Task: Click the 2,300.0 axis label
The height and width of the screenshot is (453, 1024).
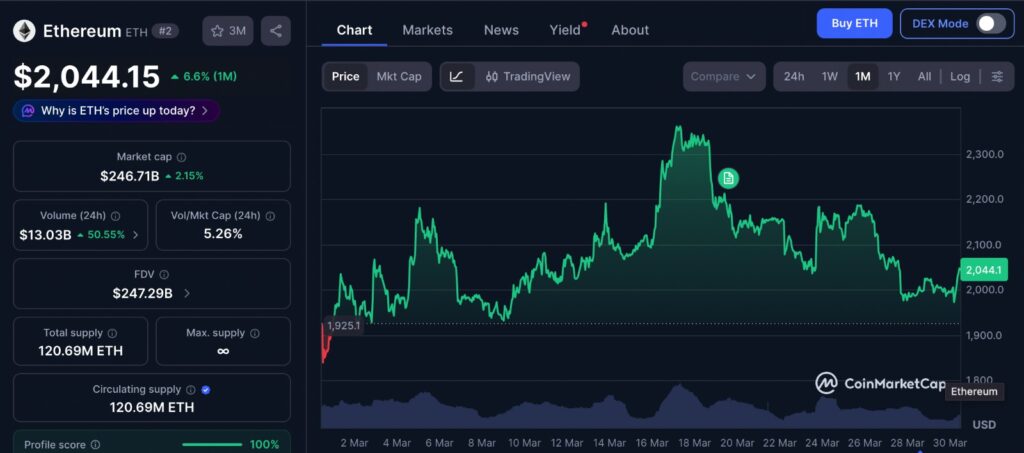Action: (985, 155)
